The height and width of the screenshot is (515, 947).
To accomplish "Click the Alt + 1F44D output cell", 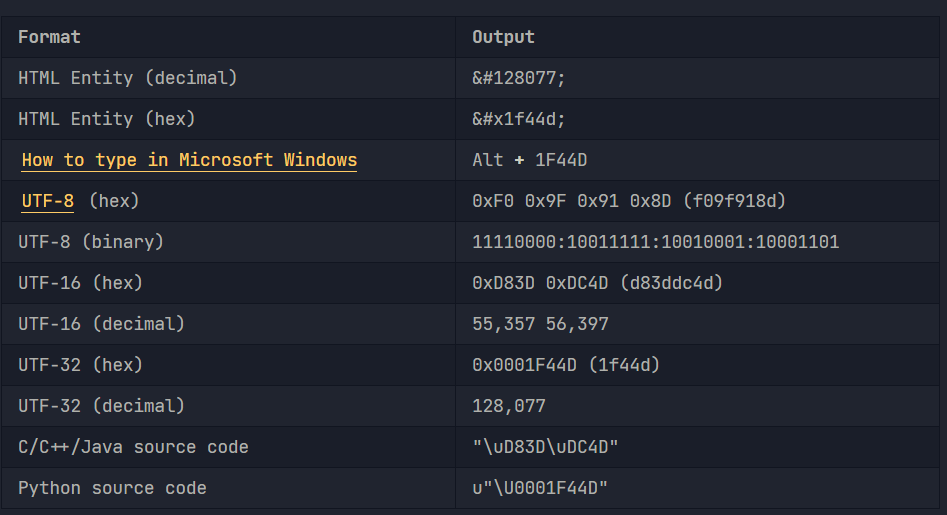I will click(x=530, y=160).
